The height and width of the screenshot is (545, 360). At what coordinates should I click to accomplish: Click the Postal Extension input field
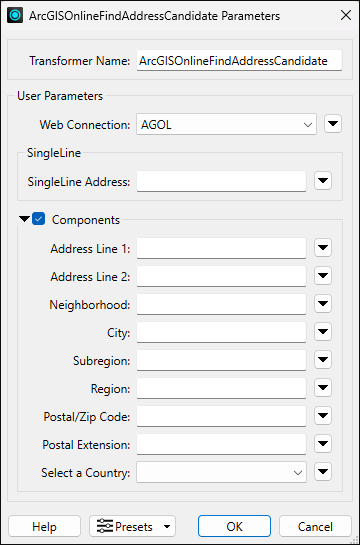click(221, 445)
